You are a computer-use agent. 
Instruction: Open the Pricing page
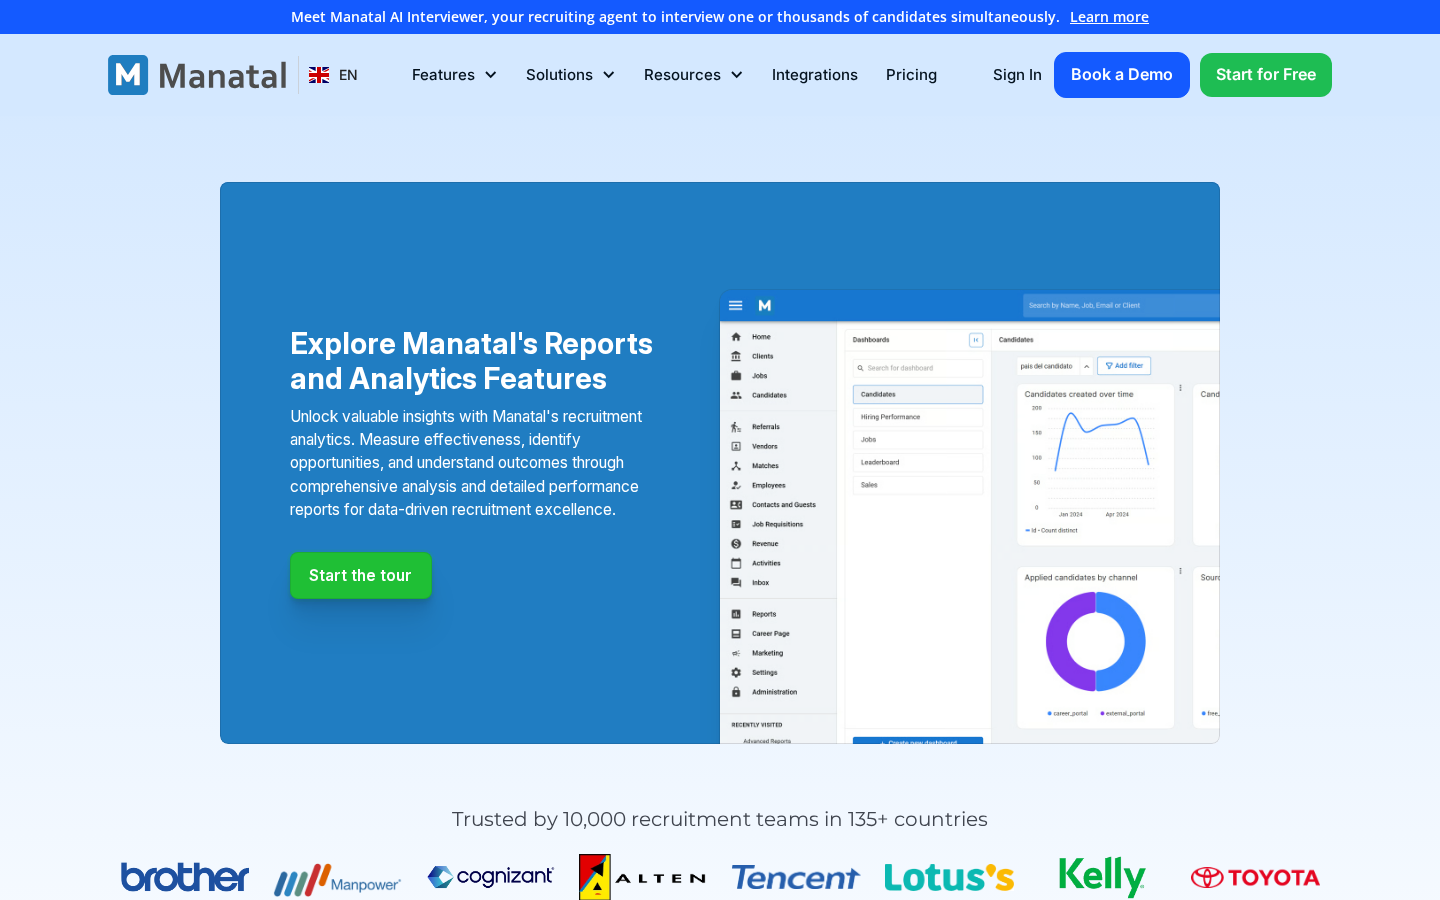pyautogui.click(x=912, y=75)
